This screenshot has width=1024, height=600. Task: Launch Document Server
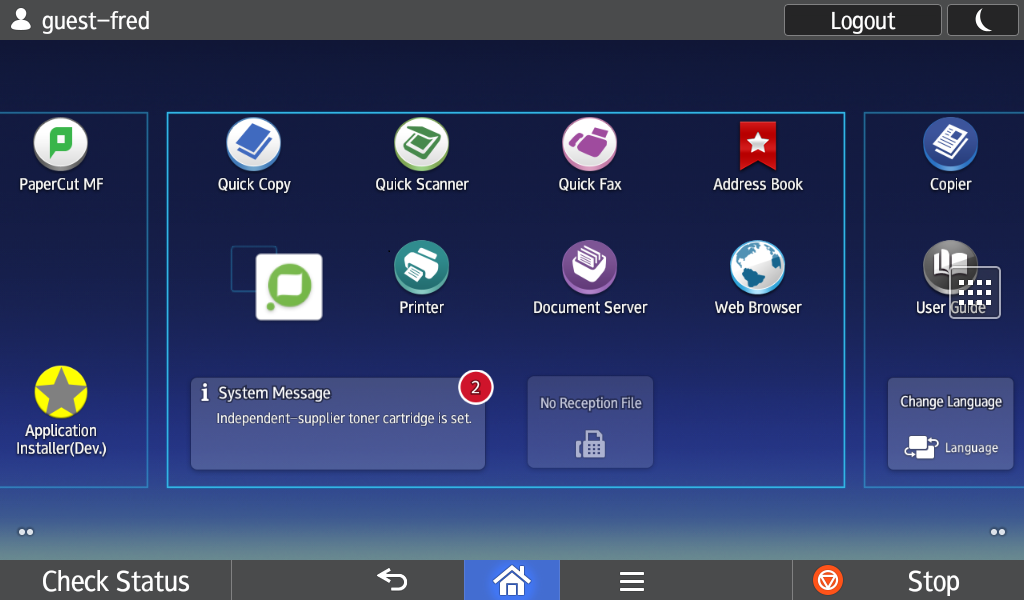point(589,270)
